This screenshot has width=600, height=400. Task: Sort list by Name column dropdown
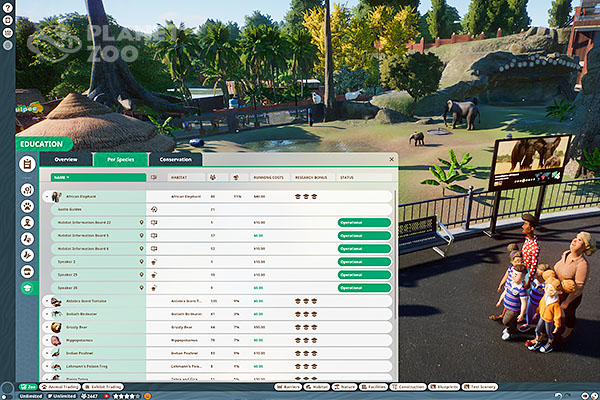tap(98, 178)
